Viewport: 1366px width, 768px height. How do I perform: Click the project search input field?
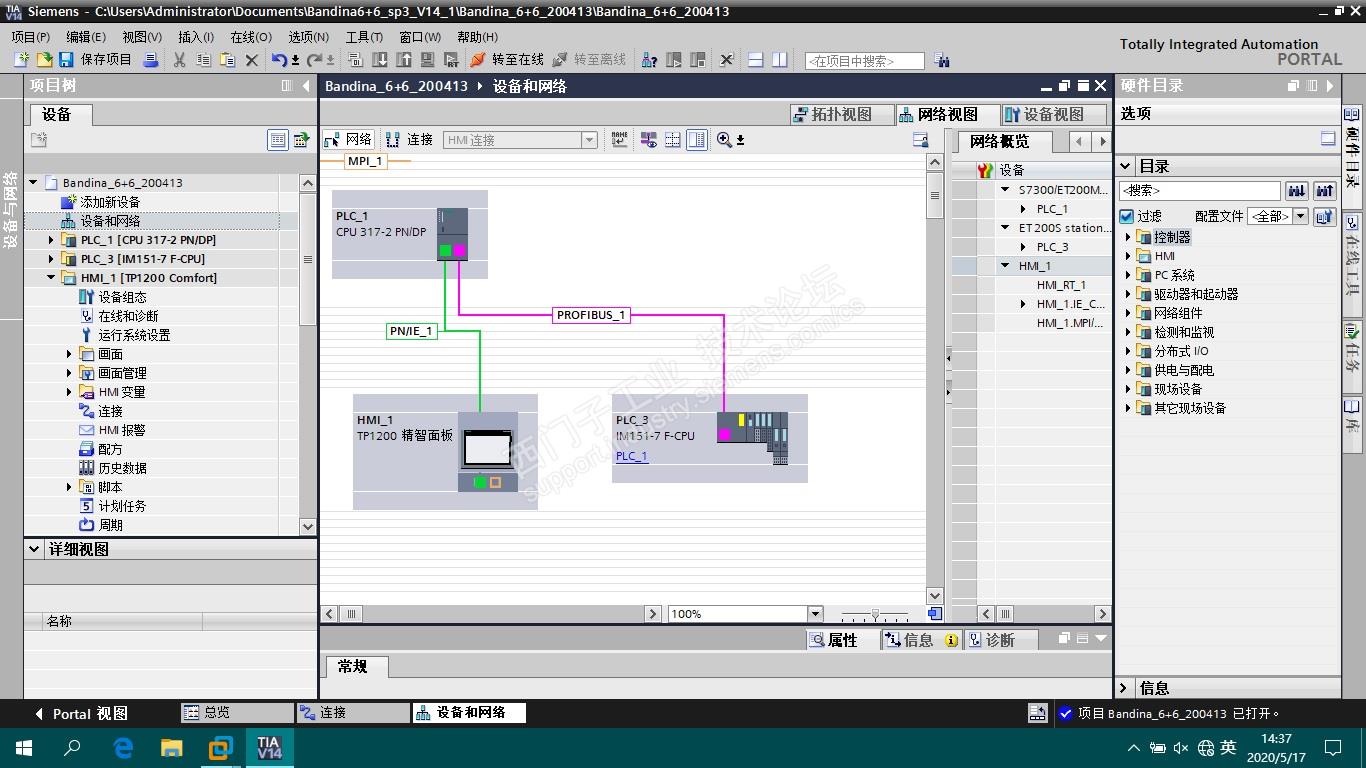(x=864, y=61)
